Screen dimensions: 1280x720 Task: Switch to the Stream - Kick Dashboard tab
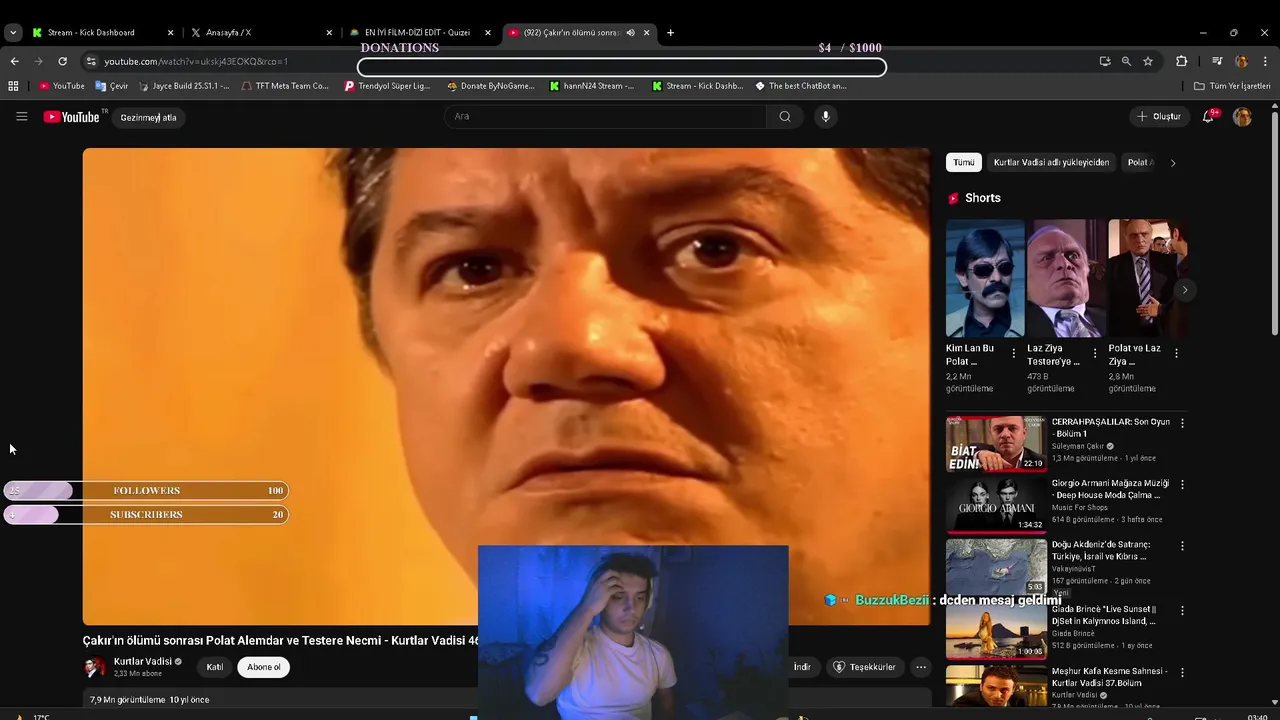103,32
